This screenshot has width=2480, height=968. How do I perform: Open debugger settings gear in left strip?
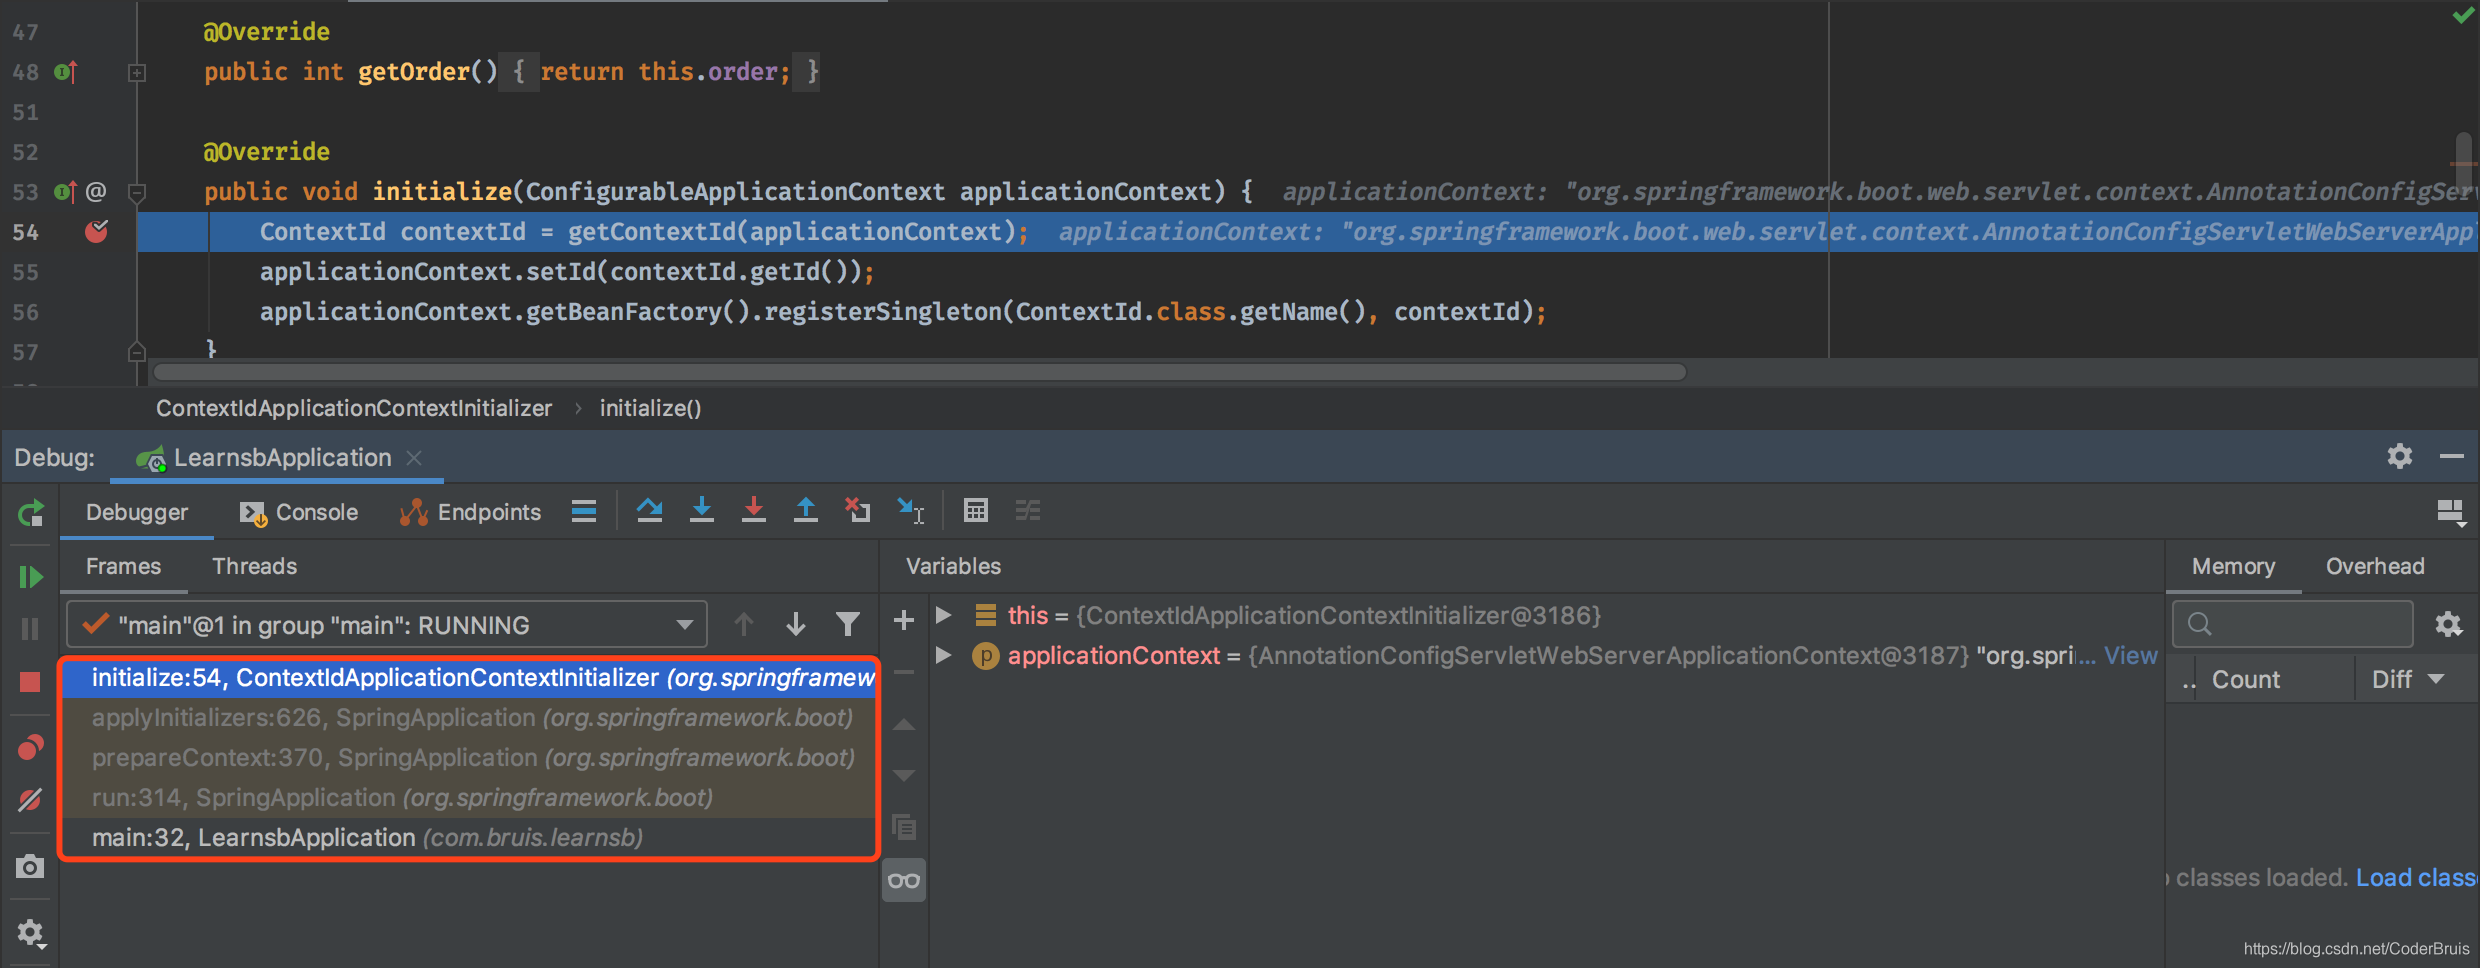[x=30, y=933]
